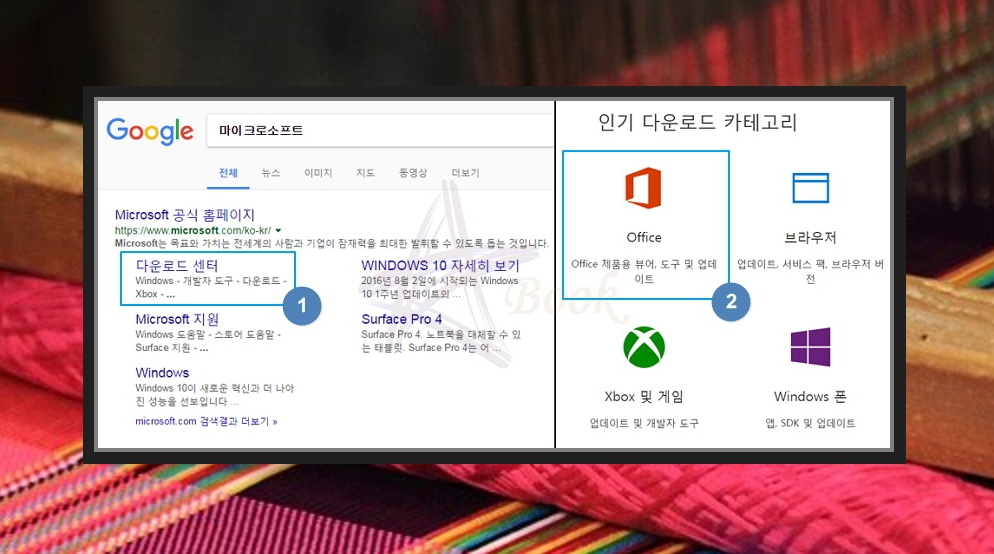The height and width of the screenshot is (554, 994).
Task: Select the Xbox logo icon
Action: tap(644, 347)
